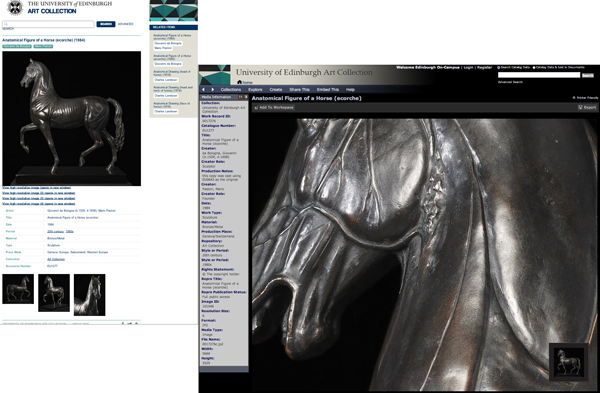Click the search field in the dark header
This screenshot has height=393, width=600.
539,75
